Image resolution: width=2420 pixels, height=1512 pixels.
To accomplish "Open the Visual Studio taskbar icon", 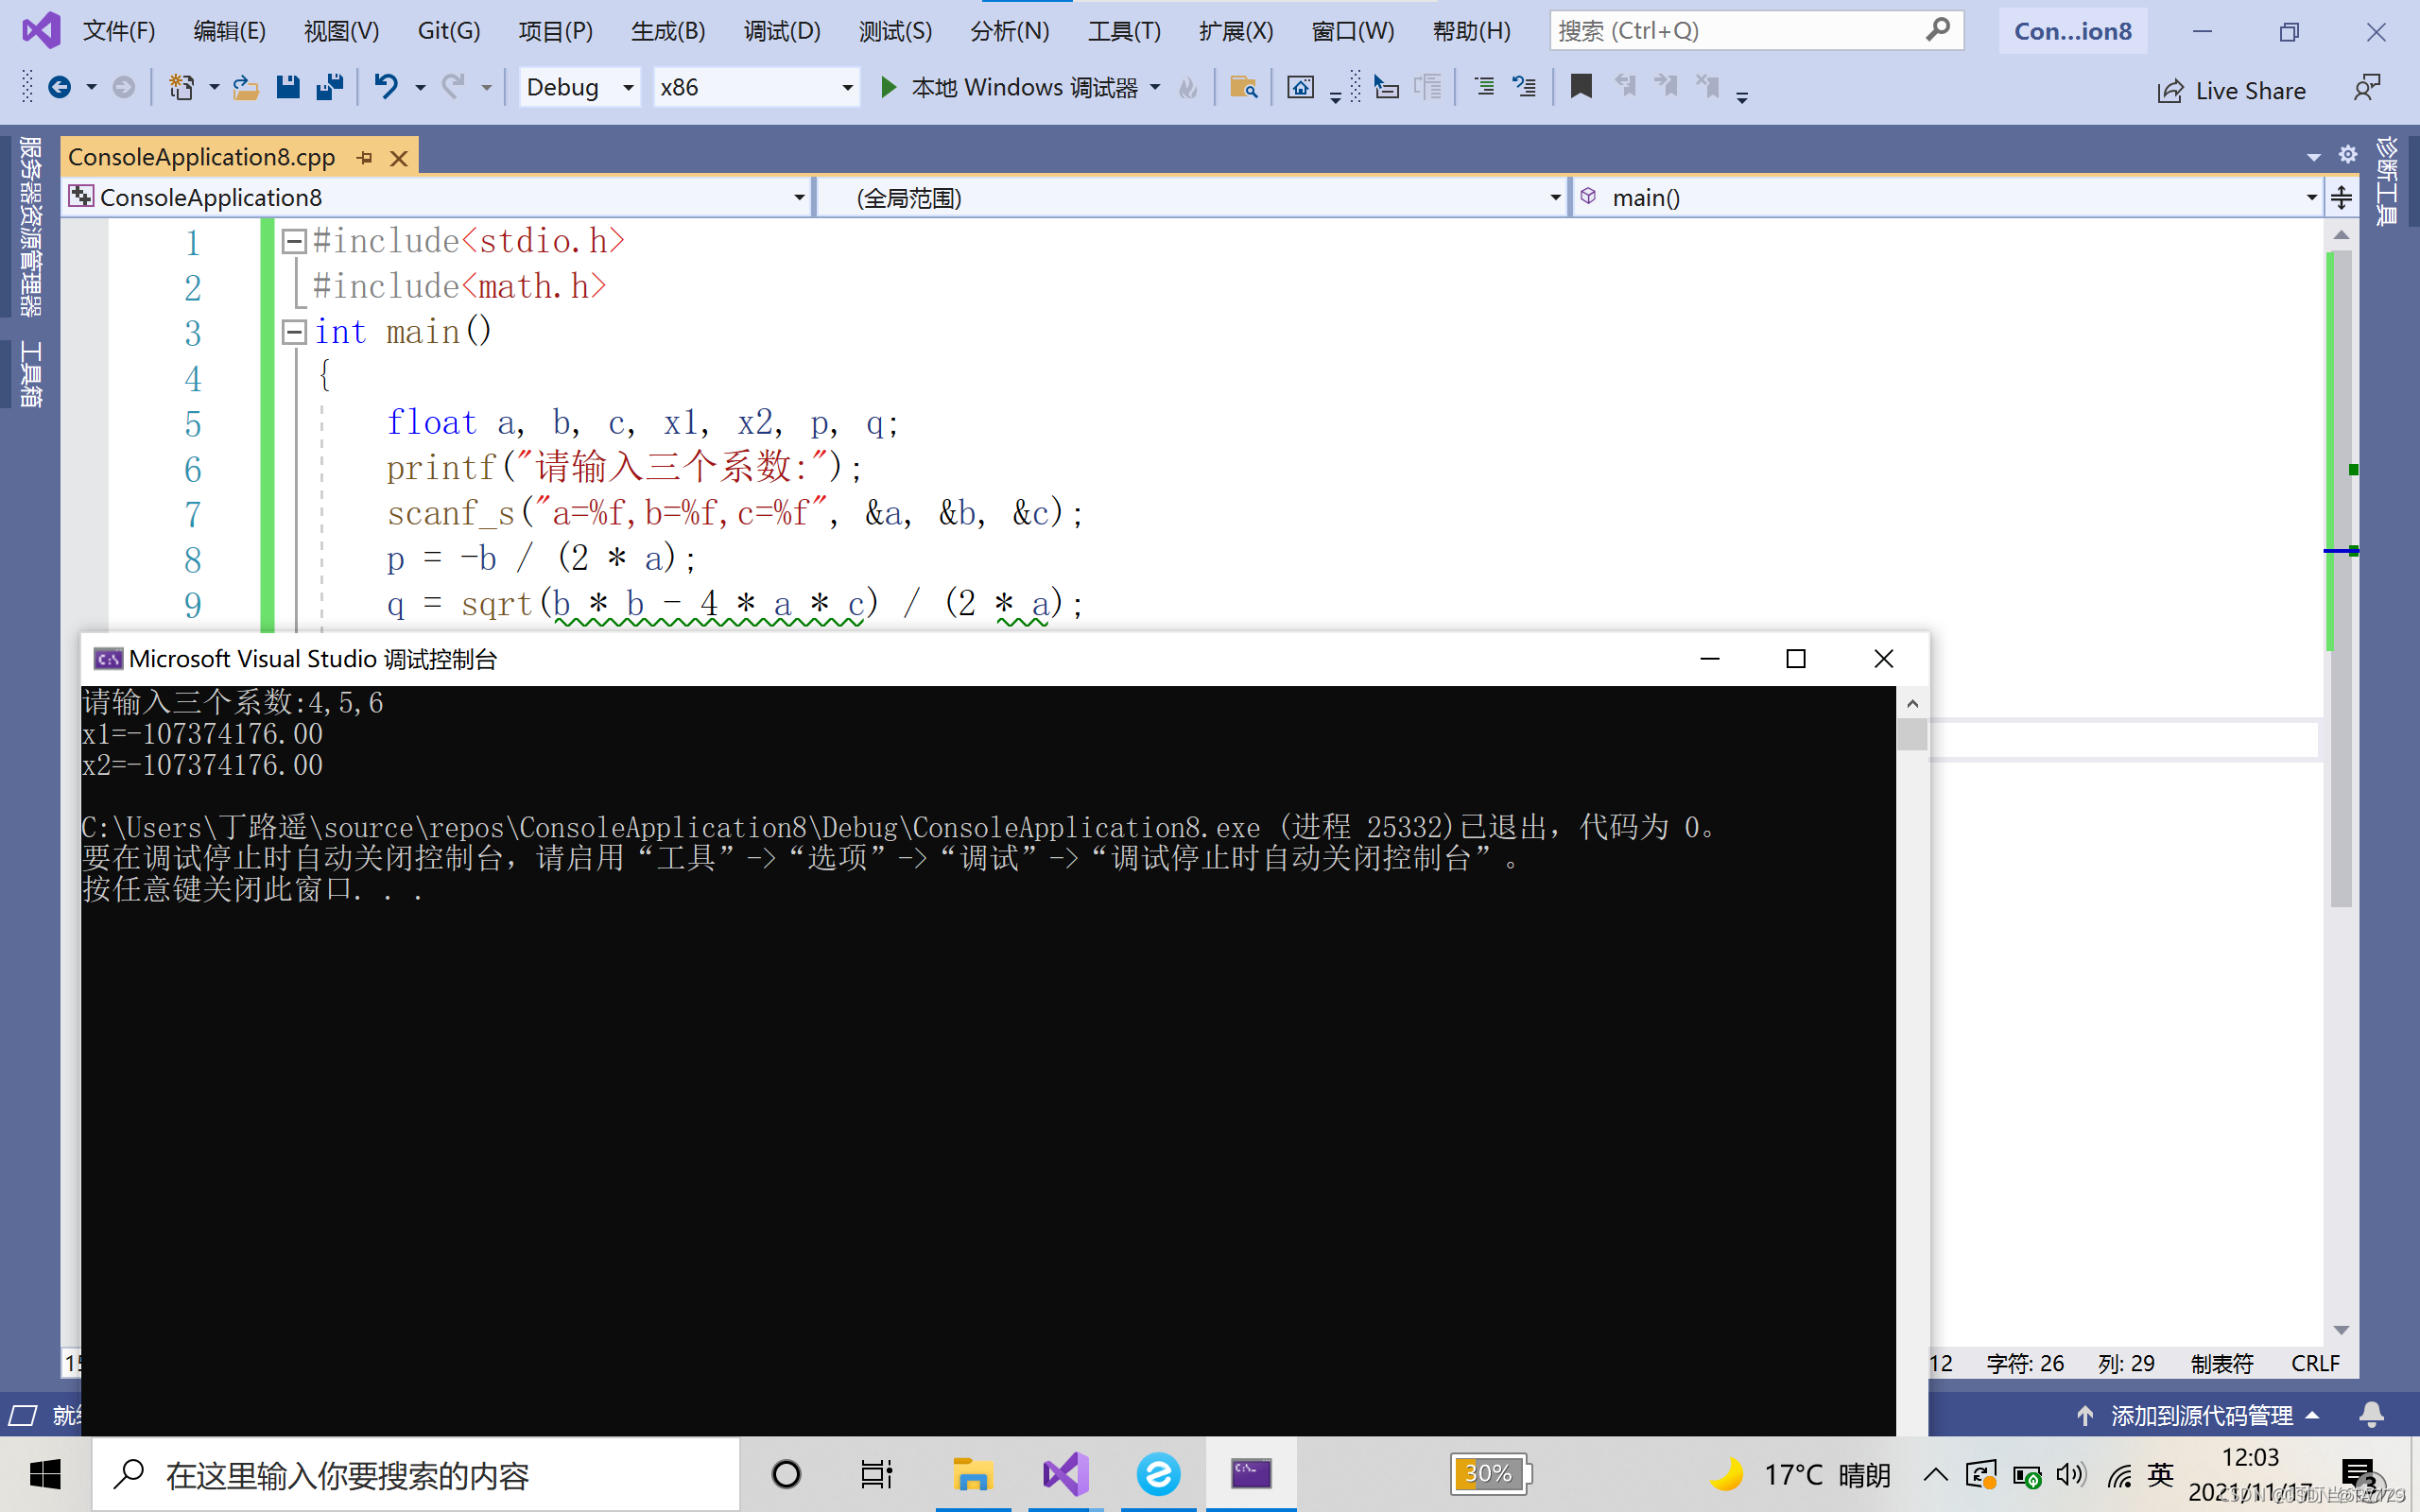I will pos(1065,1474).
